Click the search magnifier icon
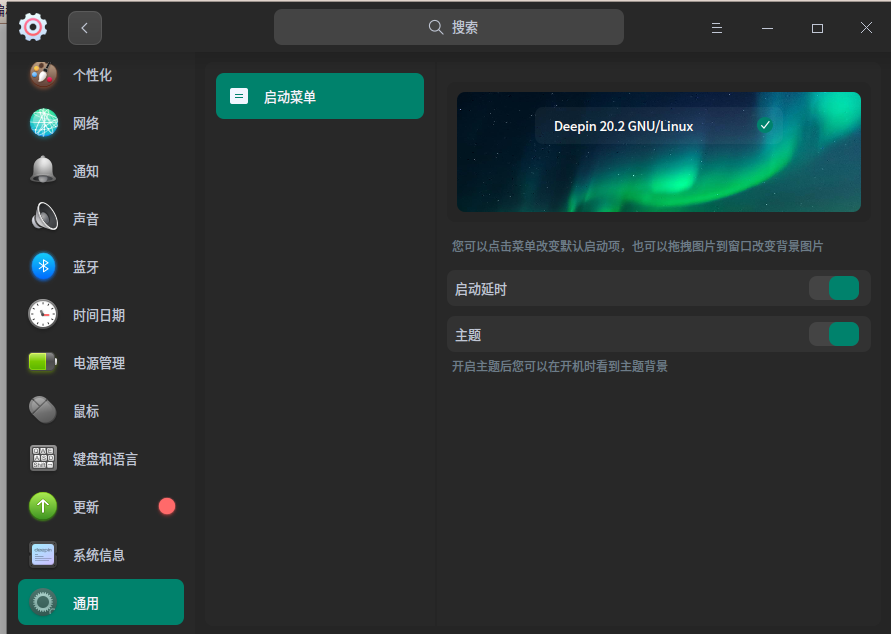 pos(436,27)
